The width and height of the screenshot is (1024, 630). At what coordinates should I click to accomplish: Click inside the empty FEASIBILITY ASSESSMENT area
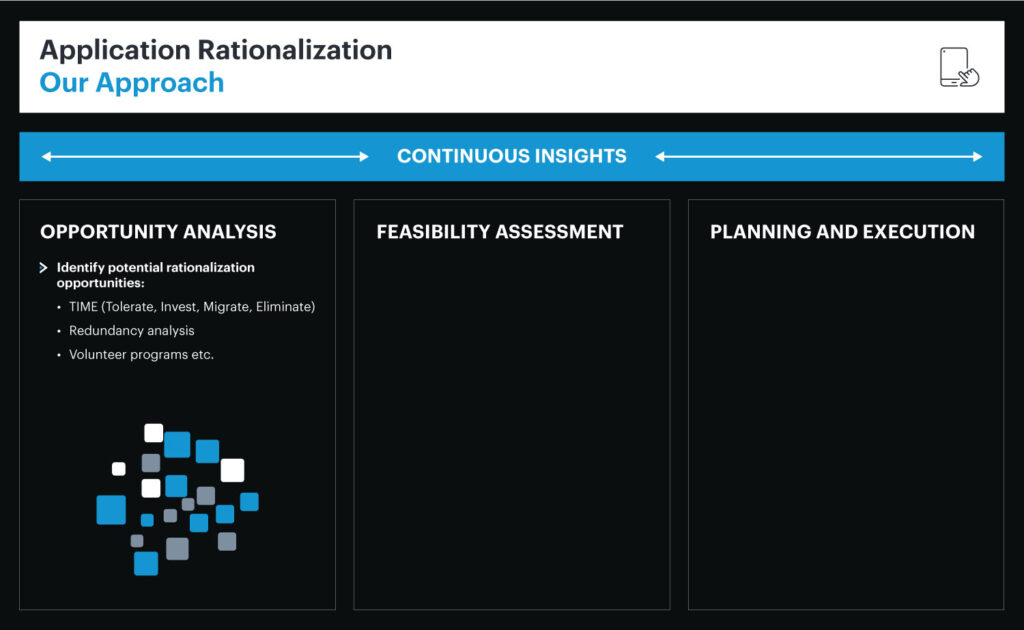tap(512, 420)
